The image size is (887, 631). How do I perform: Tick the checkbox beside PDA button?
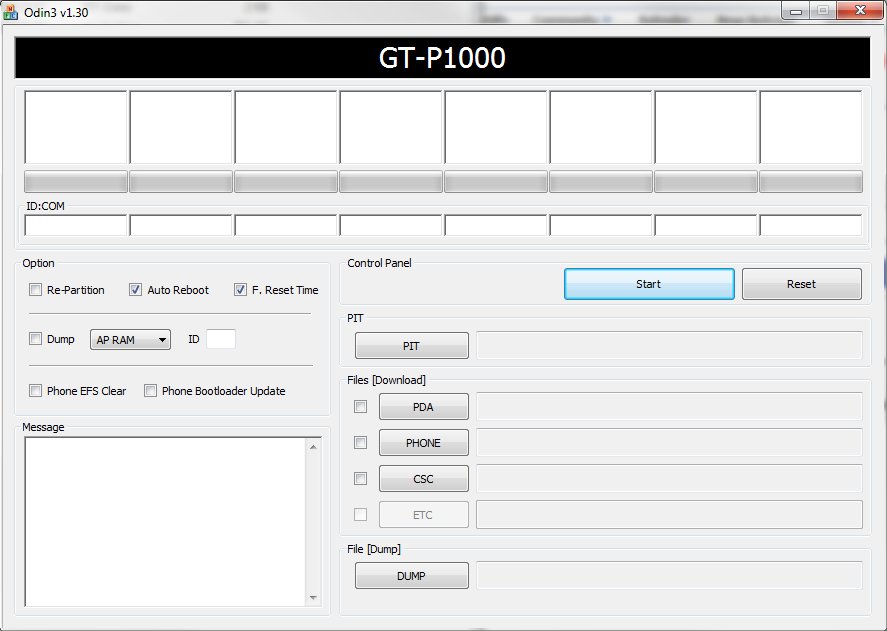click(360, 406)
